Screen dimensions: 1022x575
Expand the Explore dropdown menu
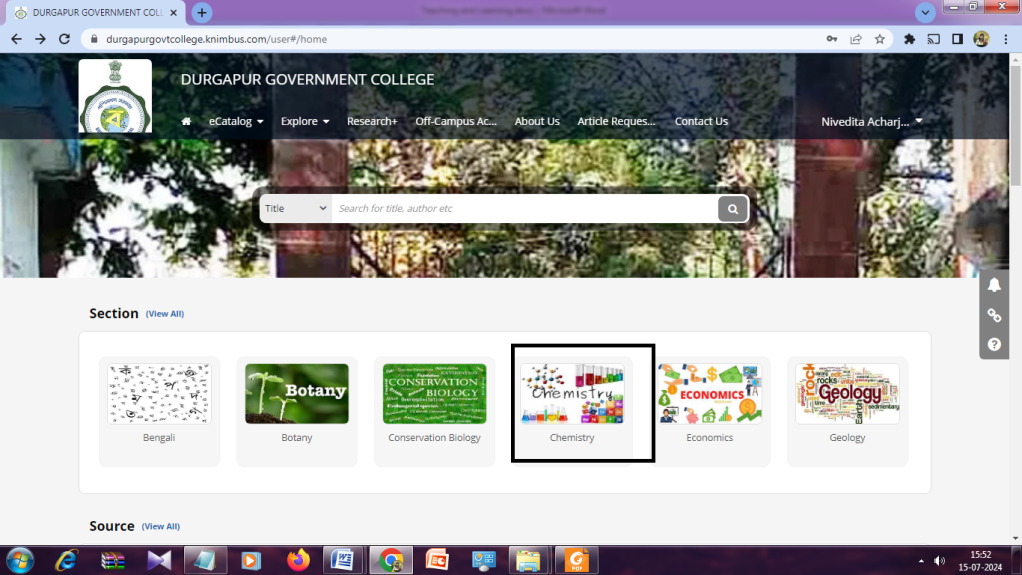pyautogui.click(x=305, y=122)
